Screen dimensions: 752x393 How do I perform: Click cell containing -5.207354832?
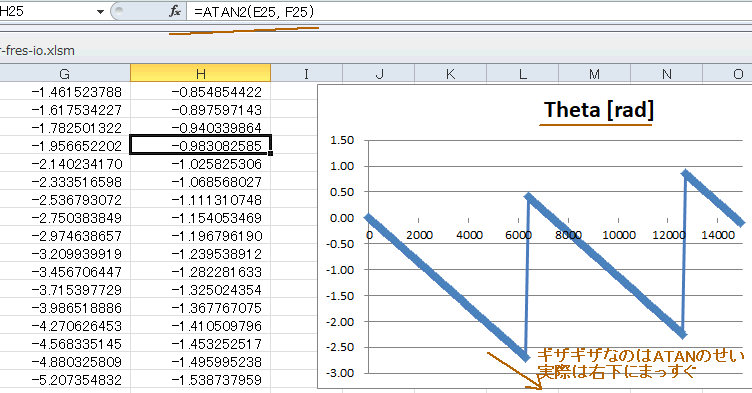pos(65,380)
